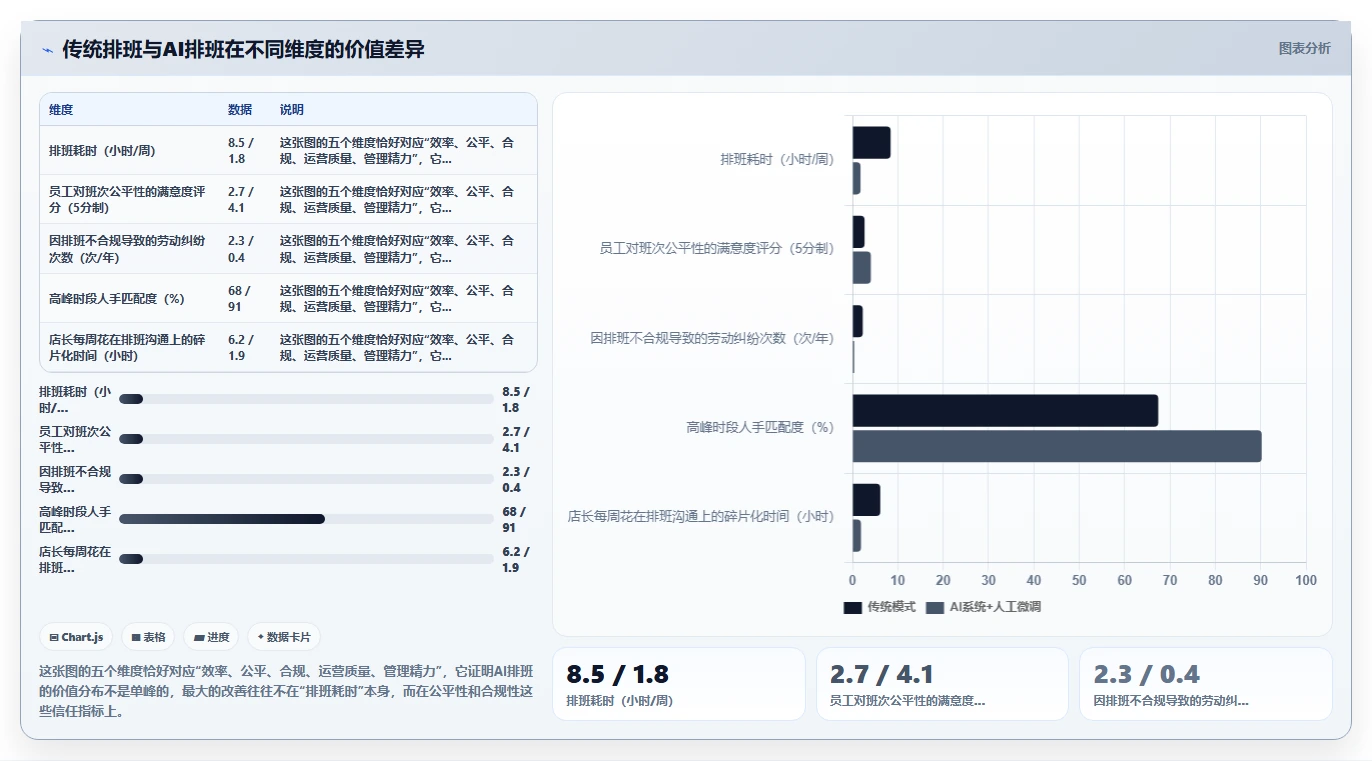Click the 8.5 / 1.8 data card
1372x761 pixels.
click(678, 684)
